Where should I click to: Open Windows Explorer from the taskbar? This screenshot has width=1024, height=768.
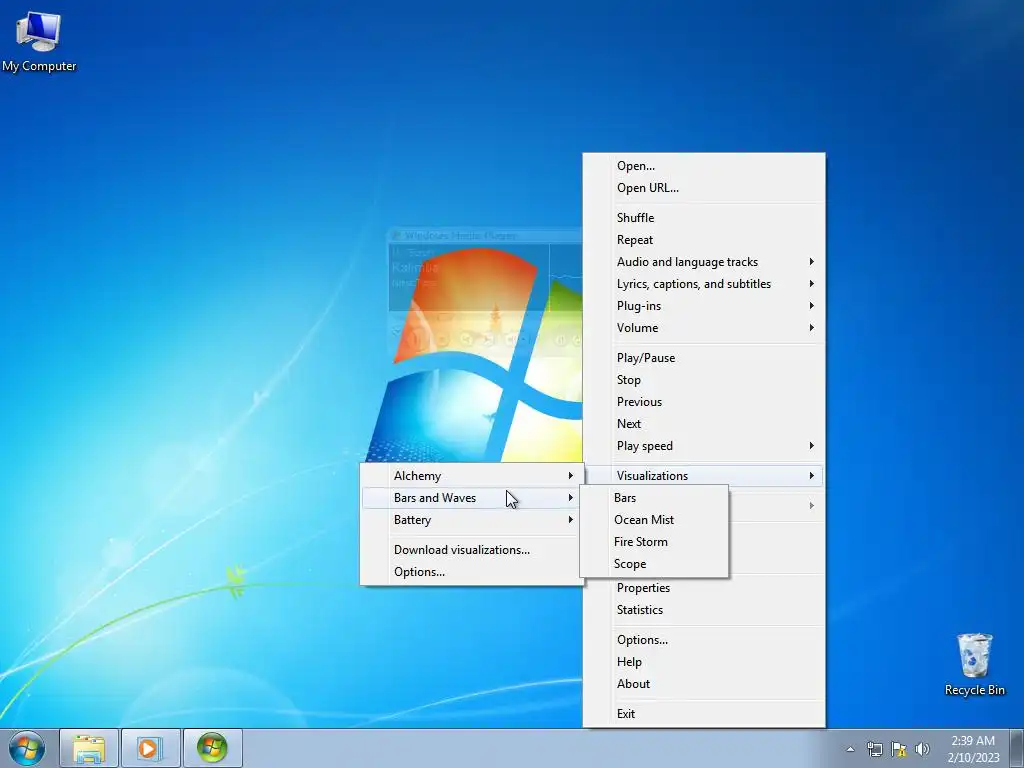(x=89, y=748)
